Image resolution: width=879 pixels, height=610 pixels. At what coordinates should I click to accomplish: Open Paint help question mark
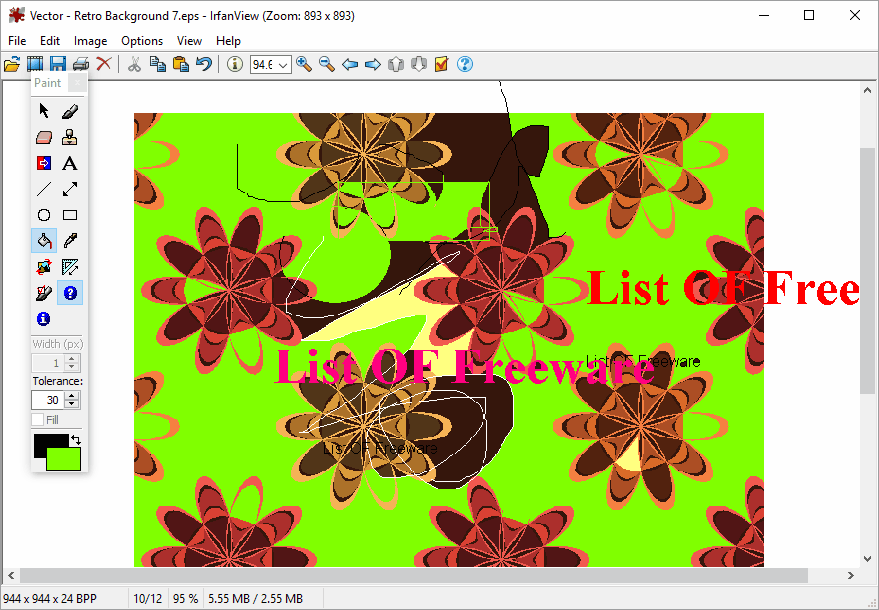point(70,293)
